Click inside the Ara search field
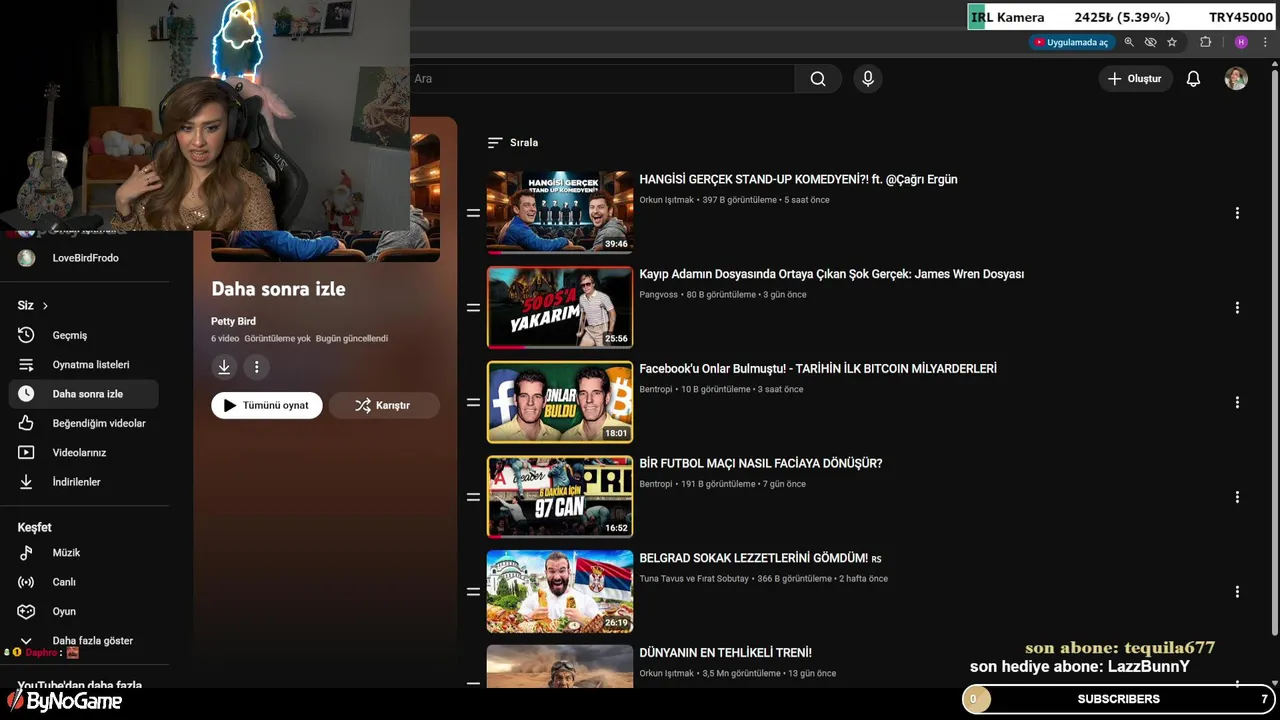1280x720 pixels. [x=602, y=79]
